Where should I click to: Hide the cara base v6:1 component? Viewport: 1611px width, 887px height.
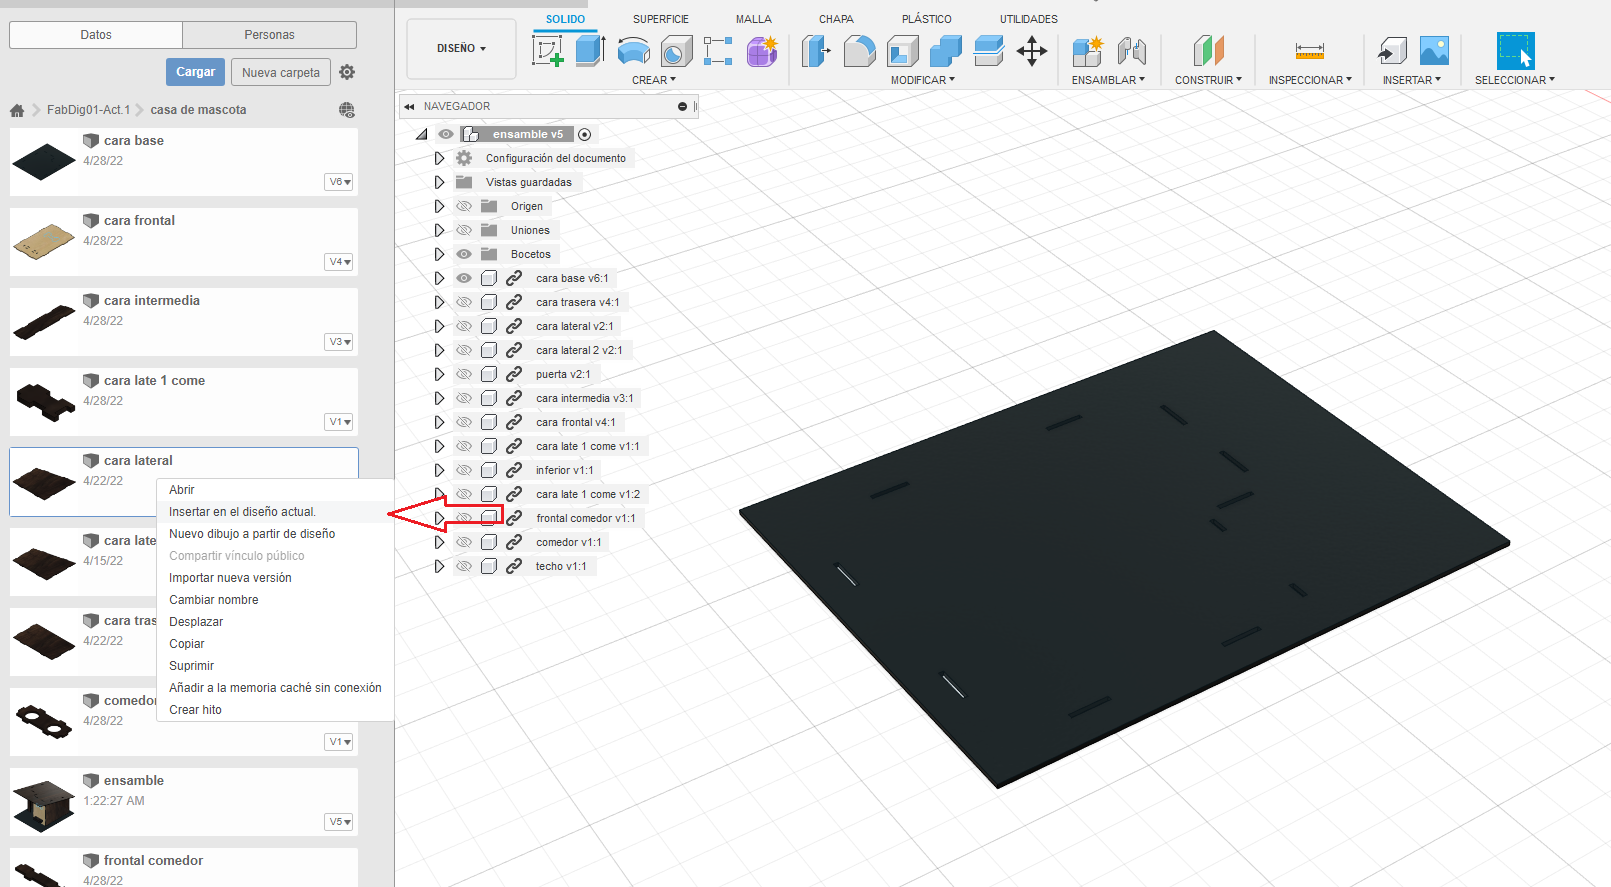click(x=464, y=278)
